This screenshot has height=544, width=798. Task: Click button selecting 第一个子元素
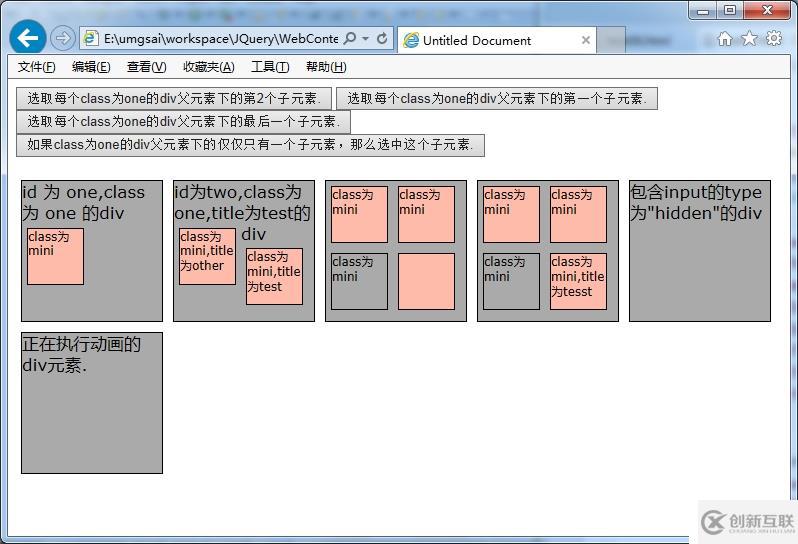(497, 98)
